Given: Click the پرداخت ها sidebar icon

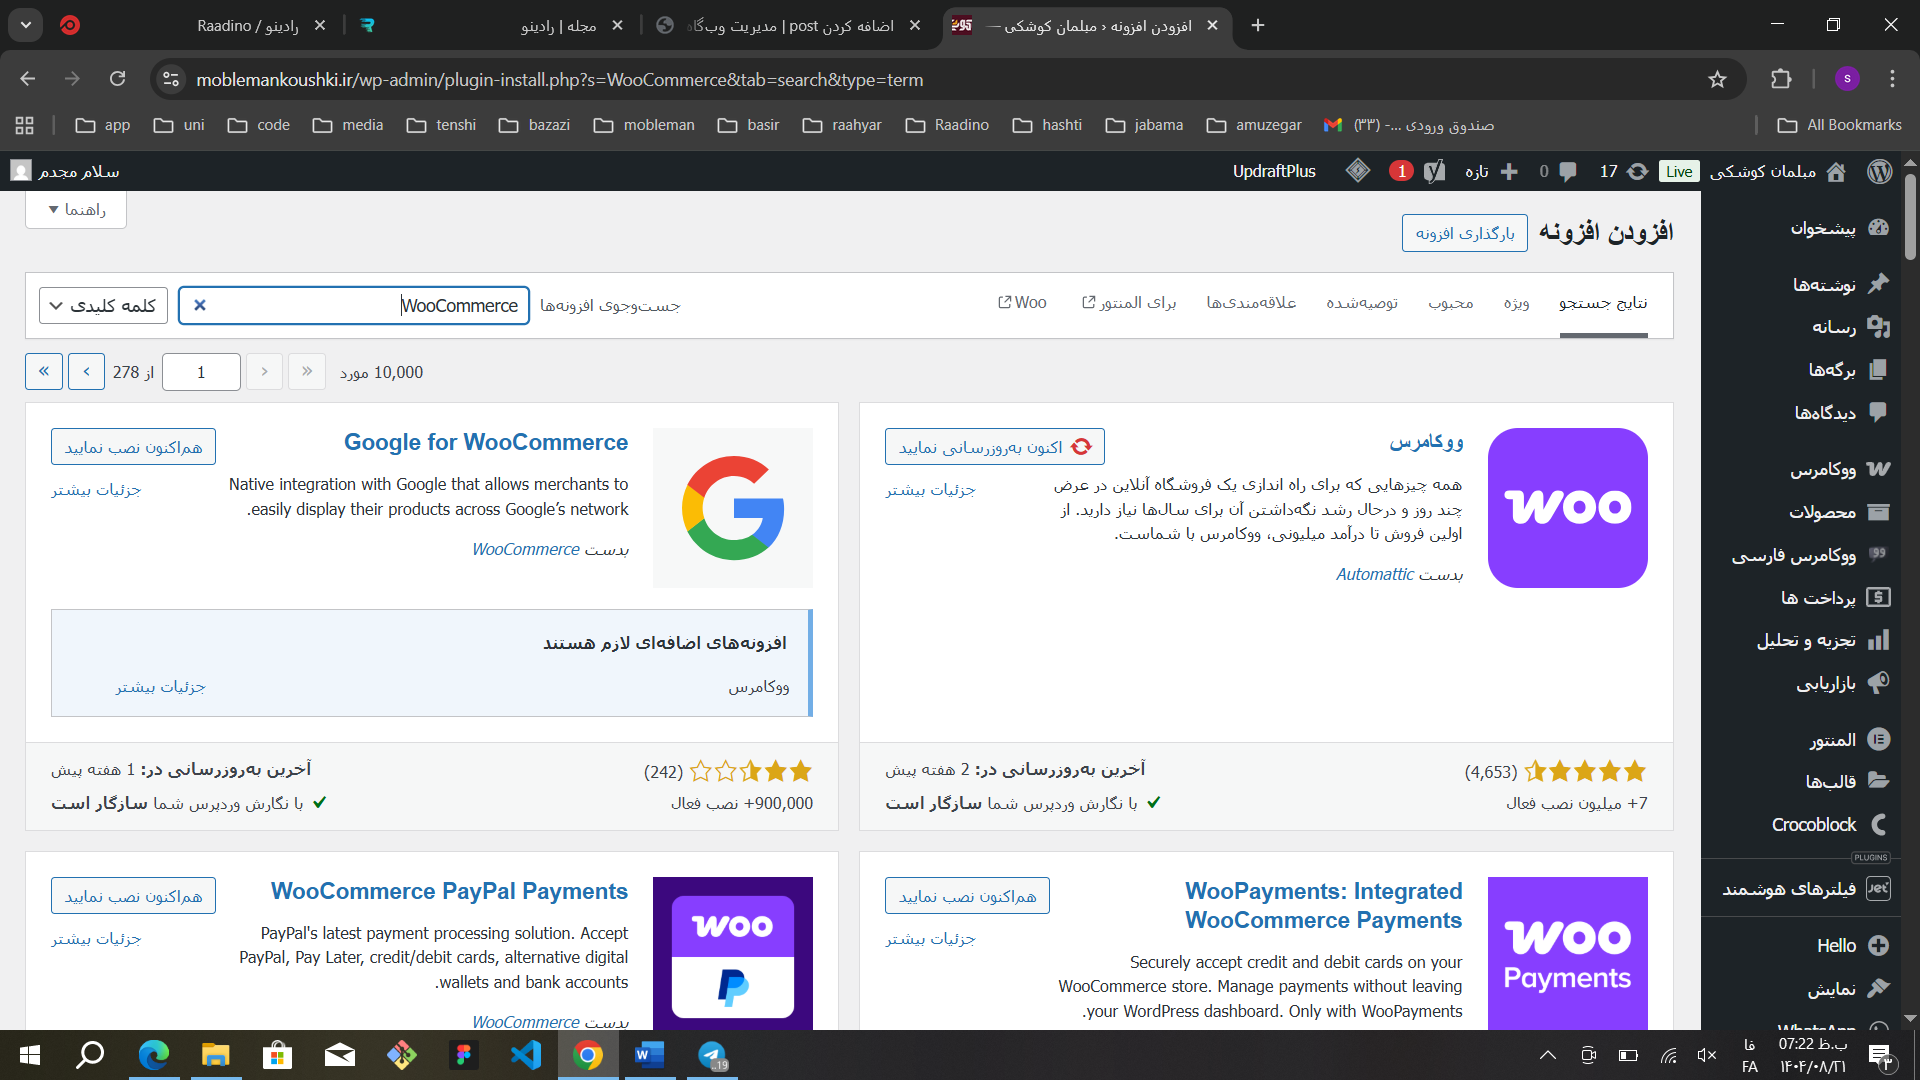Looking at the screenshot, I should (1879, 597).
